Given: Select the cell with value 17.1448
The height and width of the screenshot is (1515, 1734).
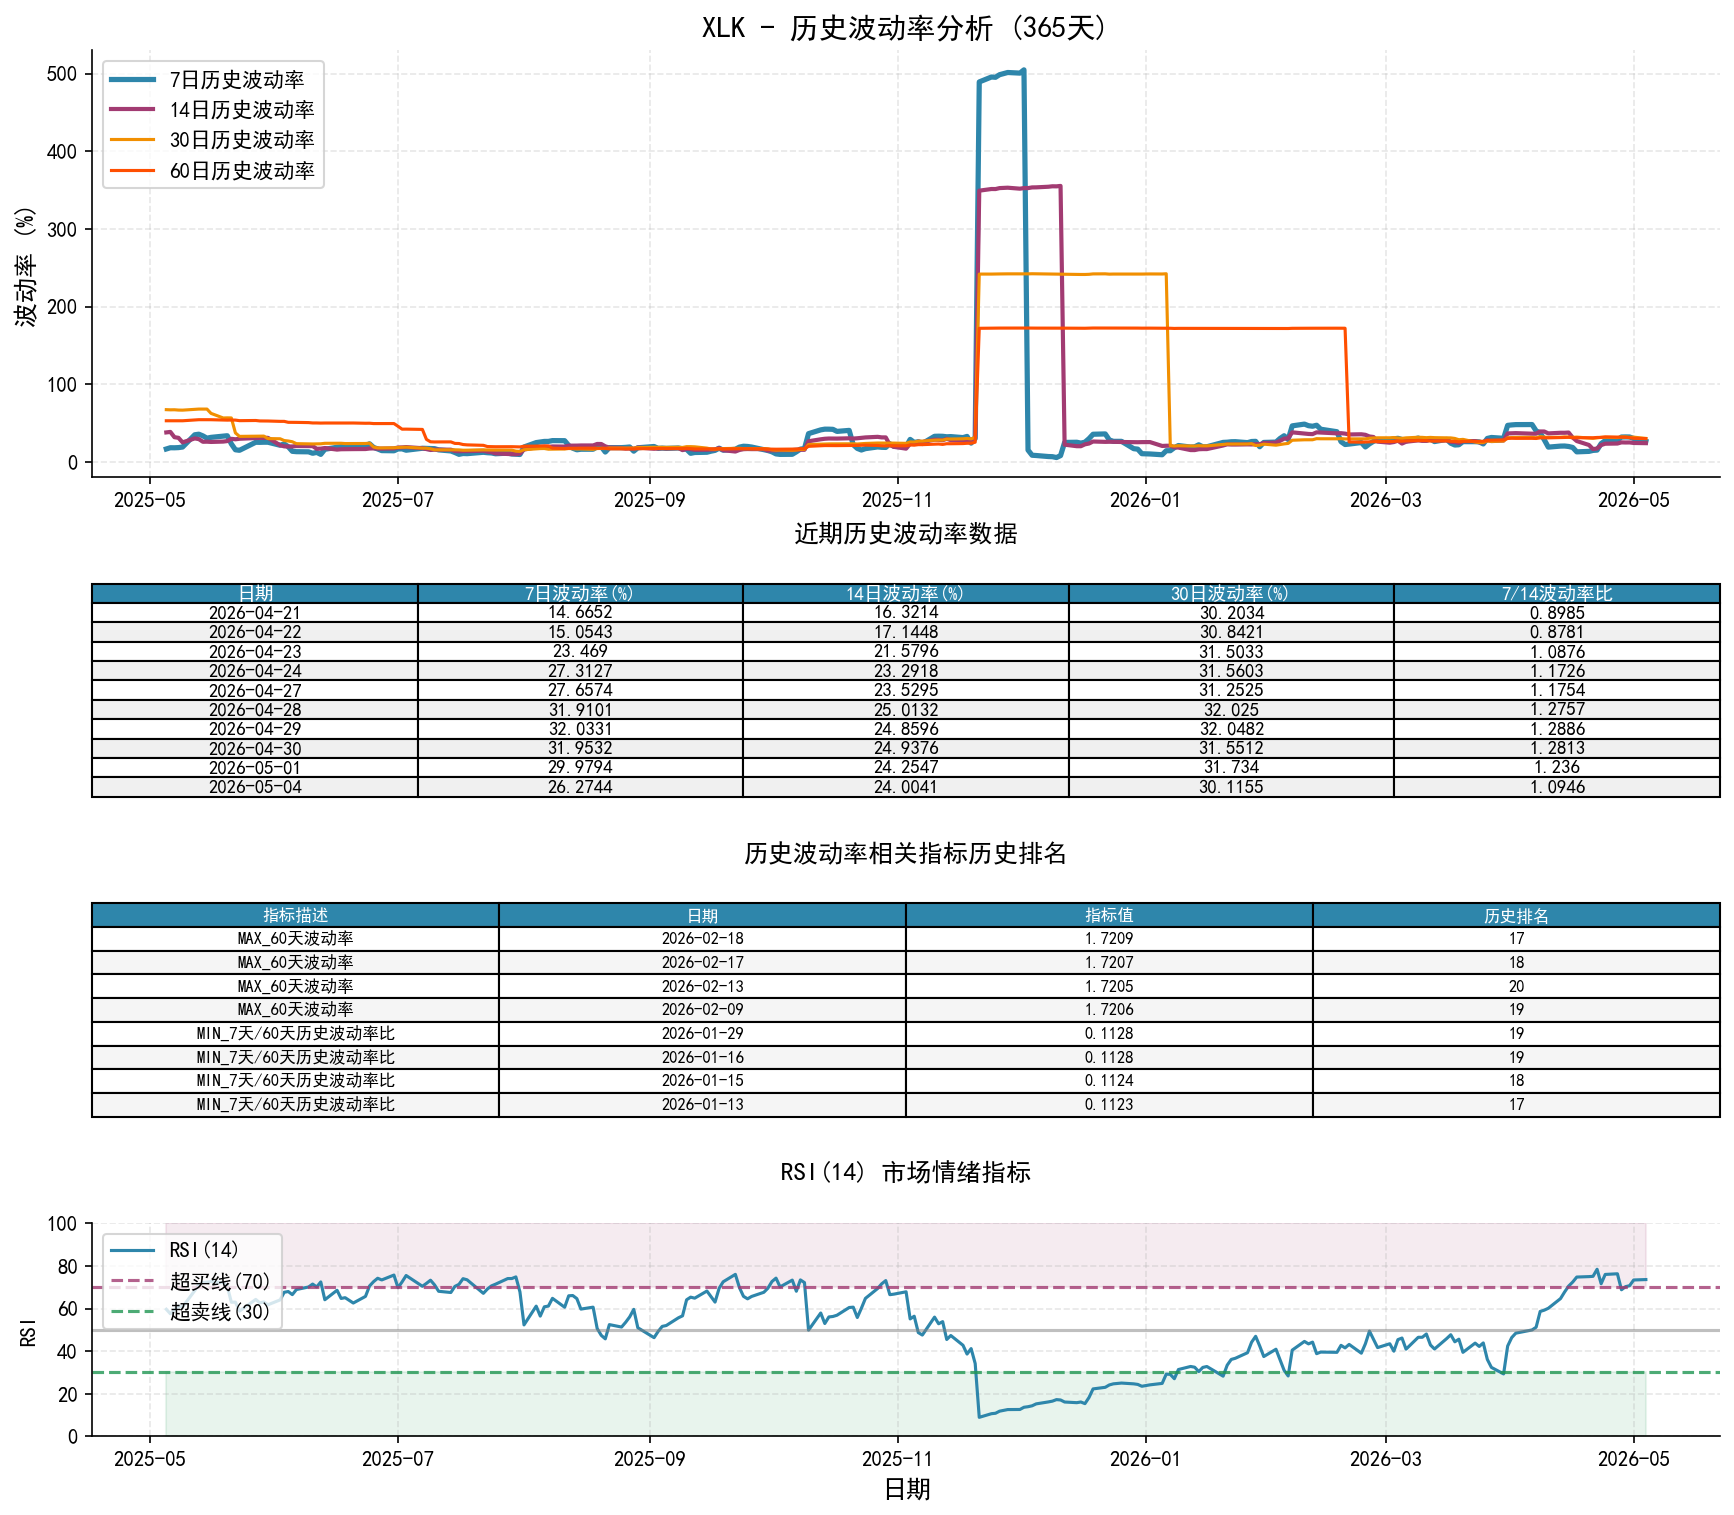Looking at the screenshot, I should coord(906,632).
